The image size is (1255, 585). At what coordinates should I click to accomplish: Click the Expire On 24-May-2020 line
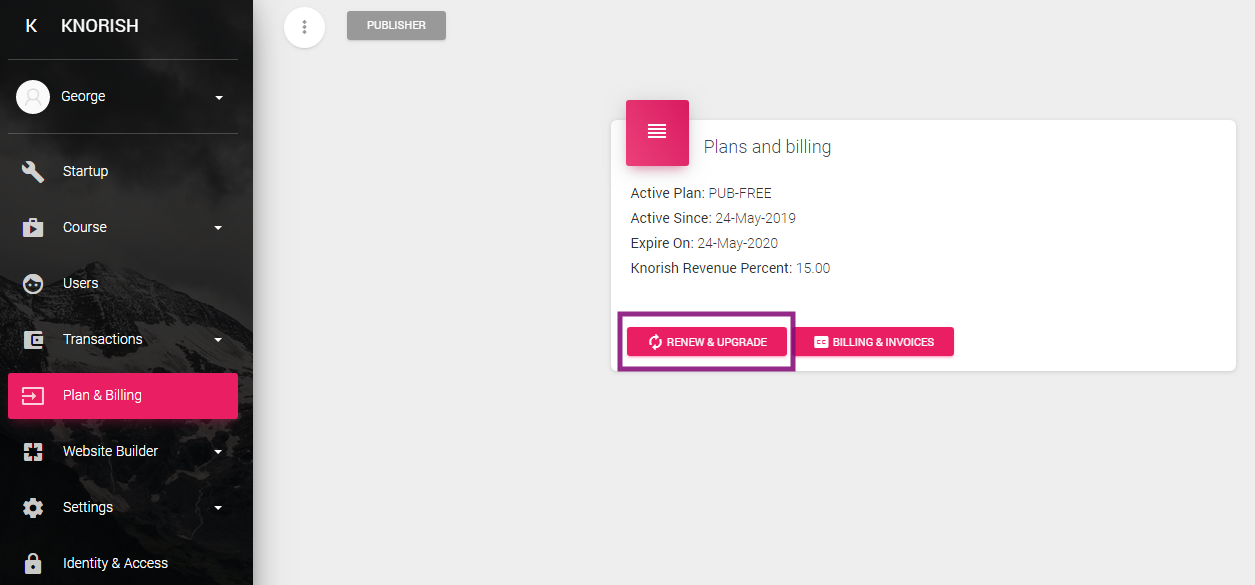(x=704, y=243)
